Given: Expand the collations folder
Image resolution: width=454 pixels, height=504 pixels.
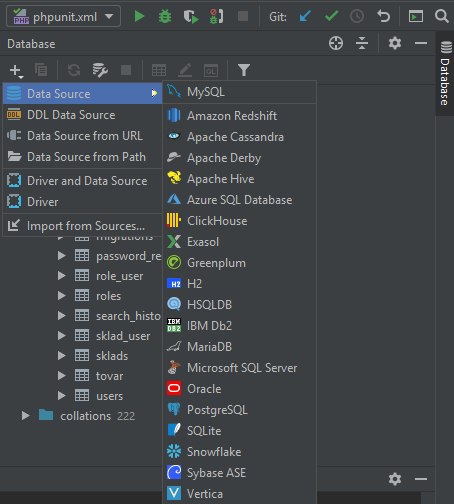Looking at the screenshot, I should click(25, 416).
